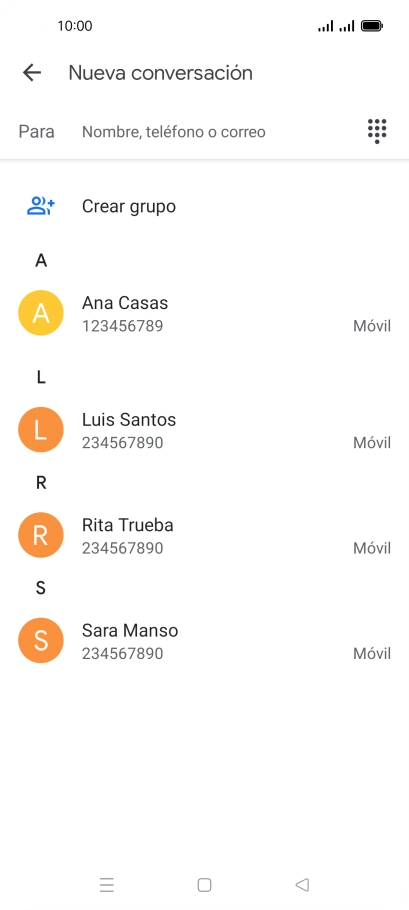This screenshot has width=409, height=910.
Task: Choose Sara Manso contact name
Action: click(130, 630)
